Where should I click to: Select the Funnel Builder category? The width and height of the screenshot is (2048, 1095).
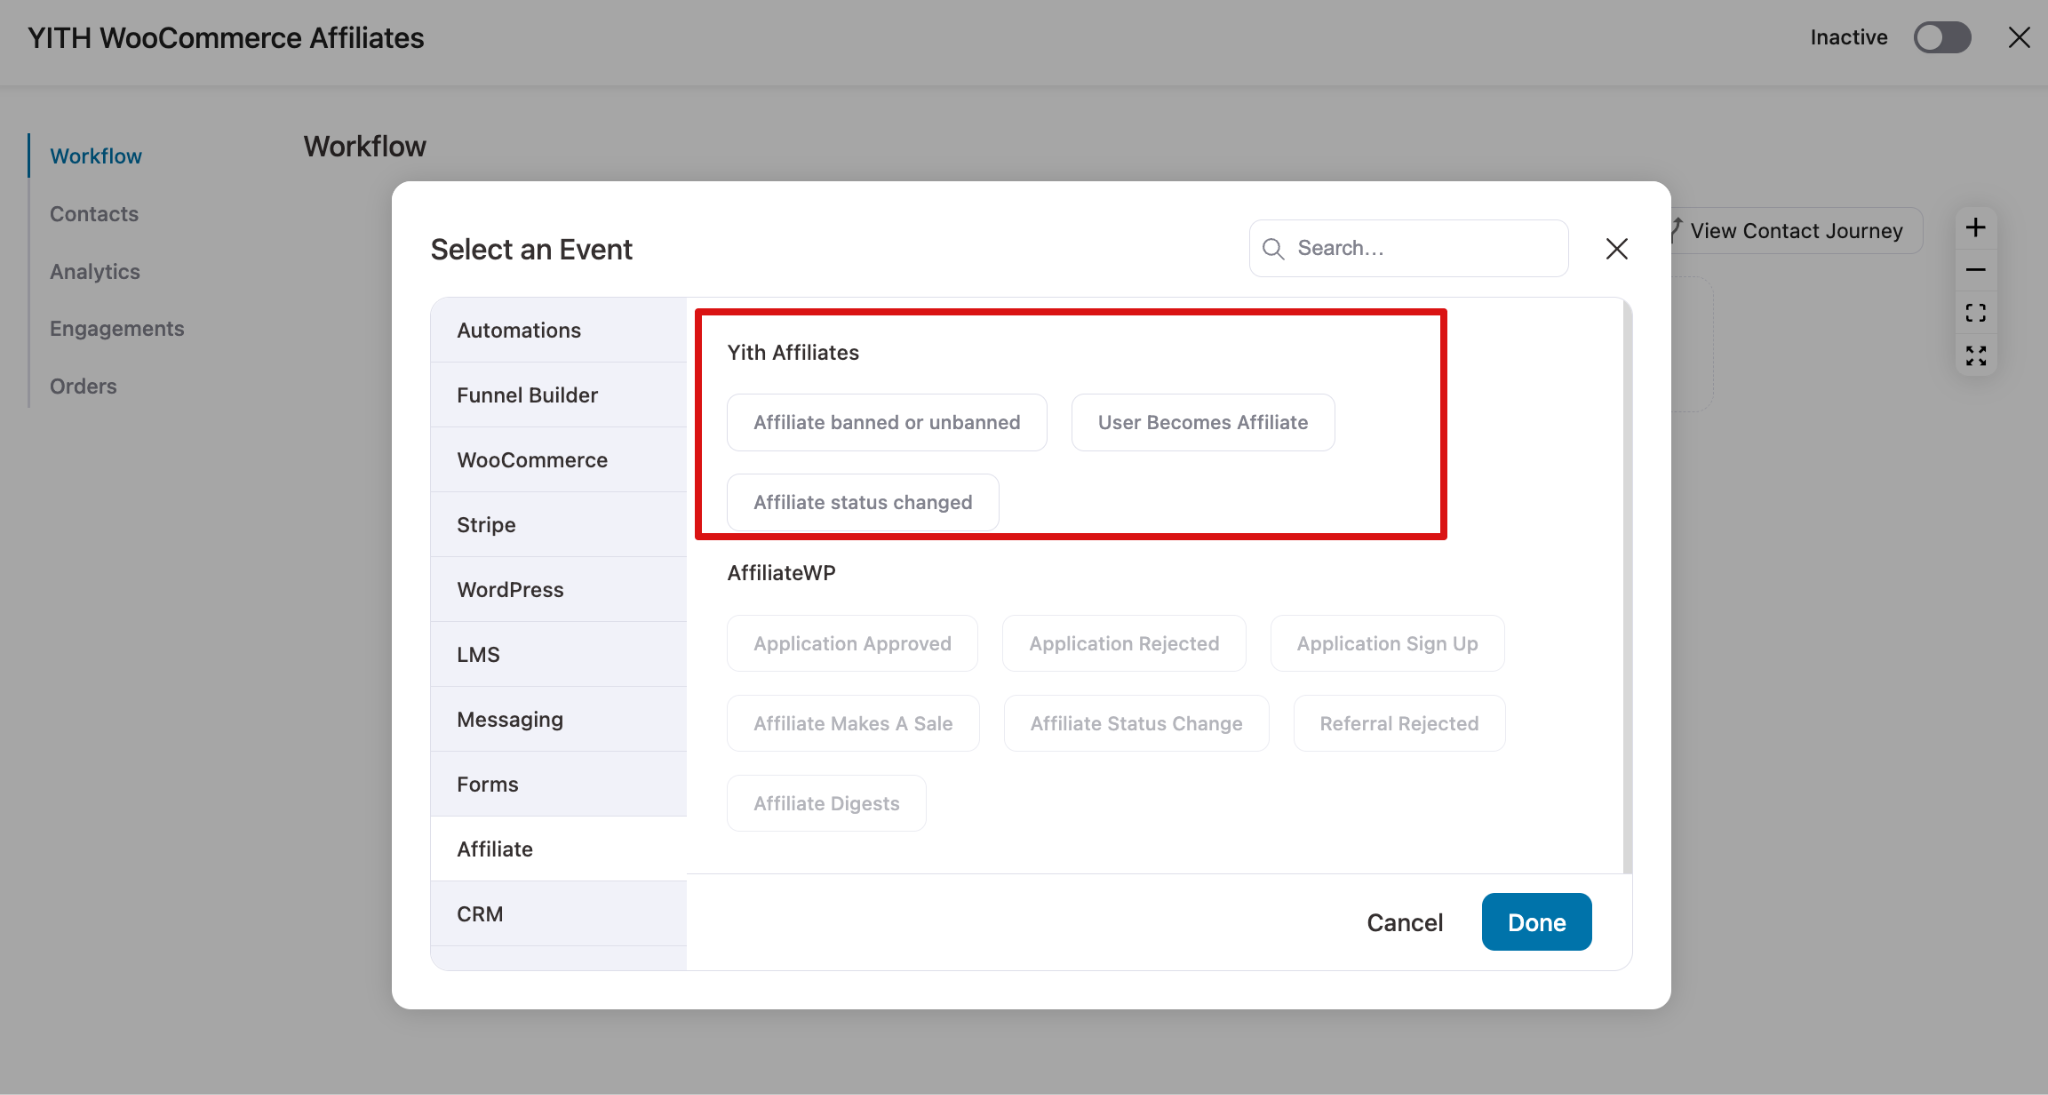pos(558,395)
